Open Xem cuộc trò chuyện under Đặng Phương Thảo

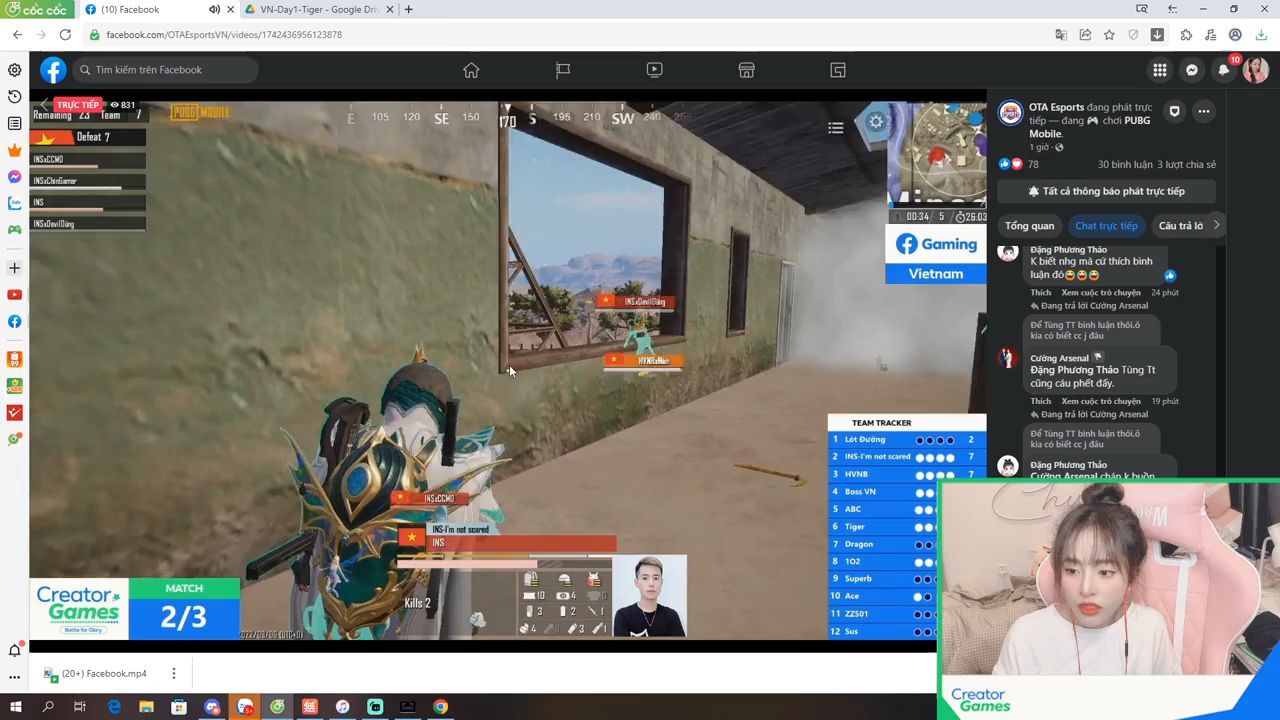tap(1100, 293)
